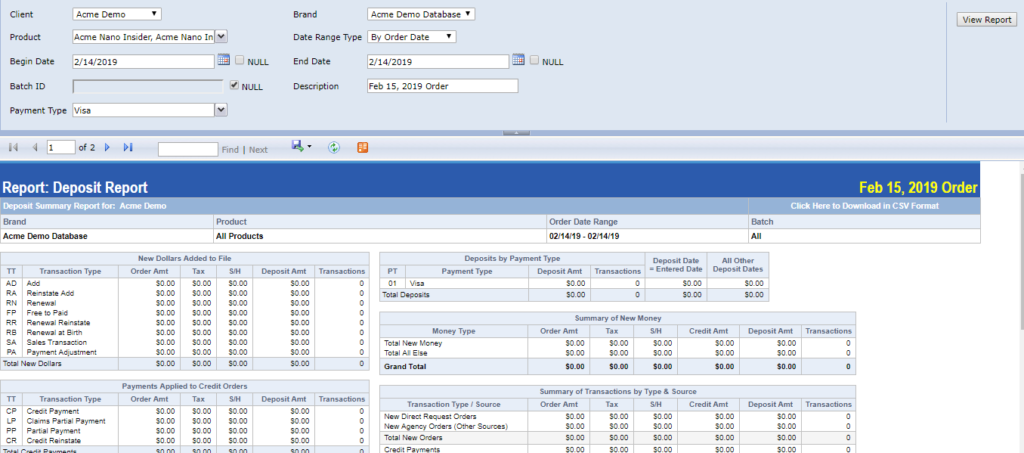Click the orange data feed icon

tap(362, 148)
